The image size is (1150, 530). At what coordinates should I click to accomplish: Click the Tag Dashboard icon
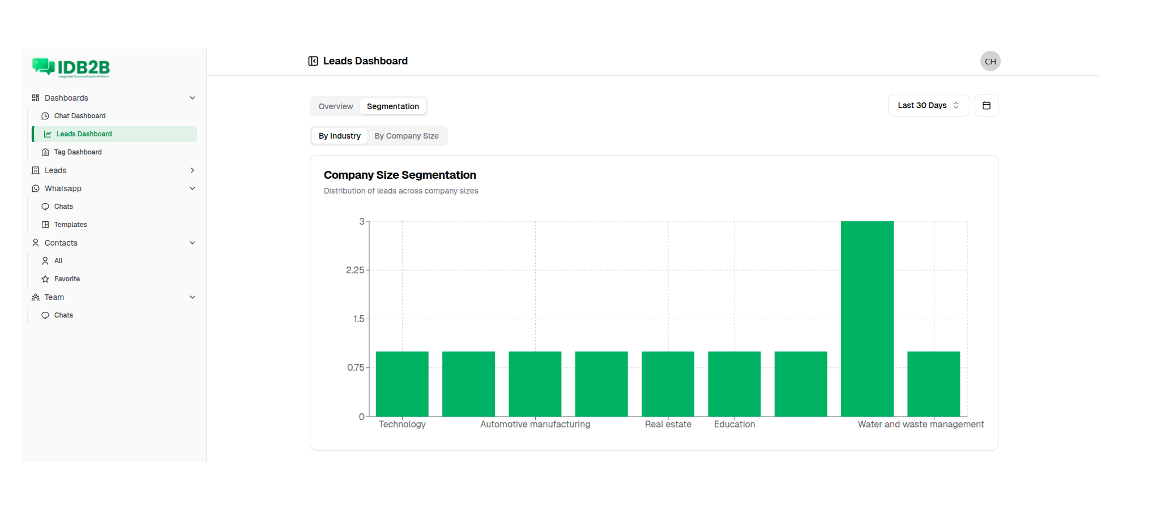(x=45, y=152)
